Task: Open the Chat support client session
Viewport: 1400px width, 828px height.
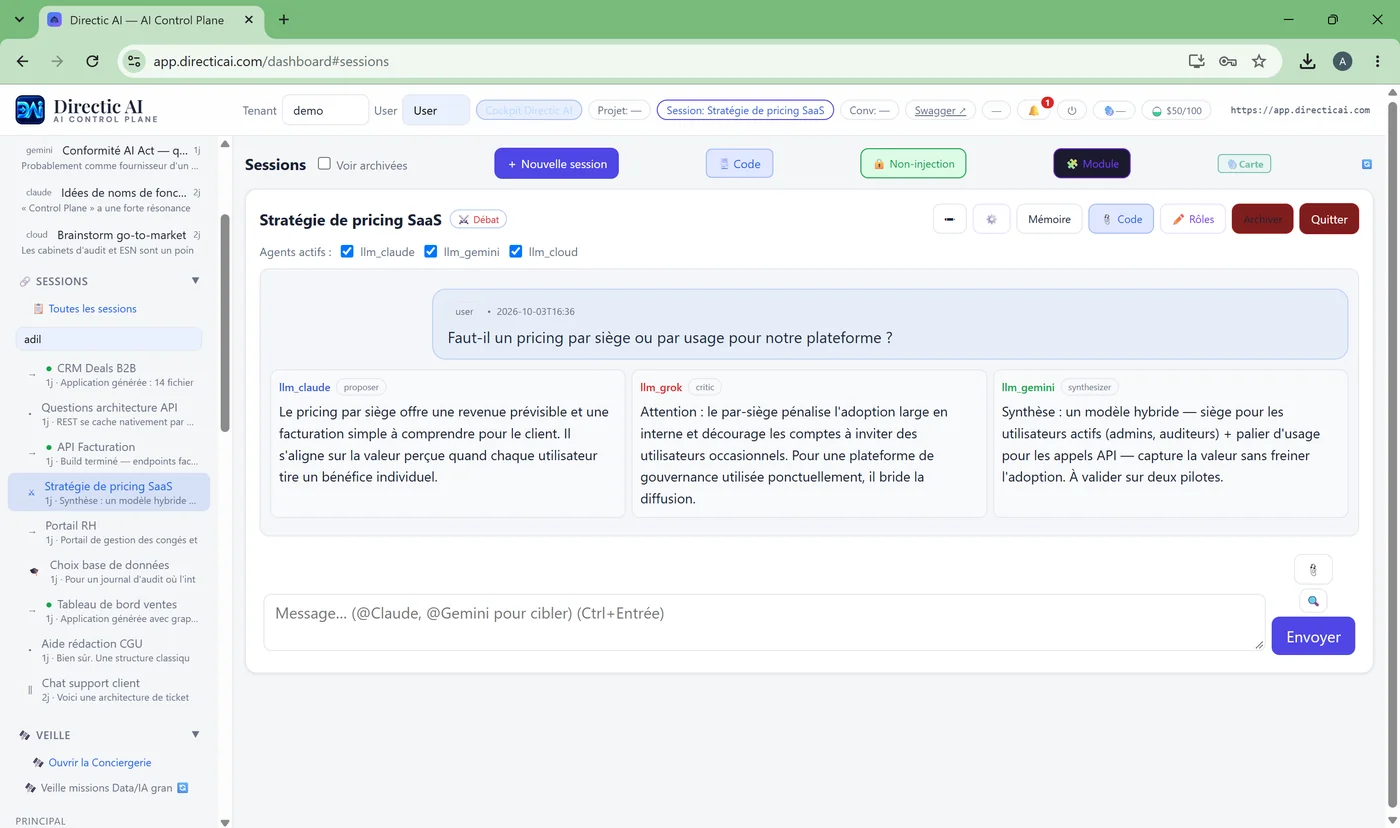Action: tap(109, 689)
